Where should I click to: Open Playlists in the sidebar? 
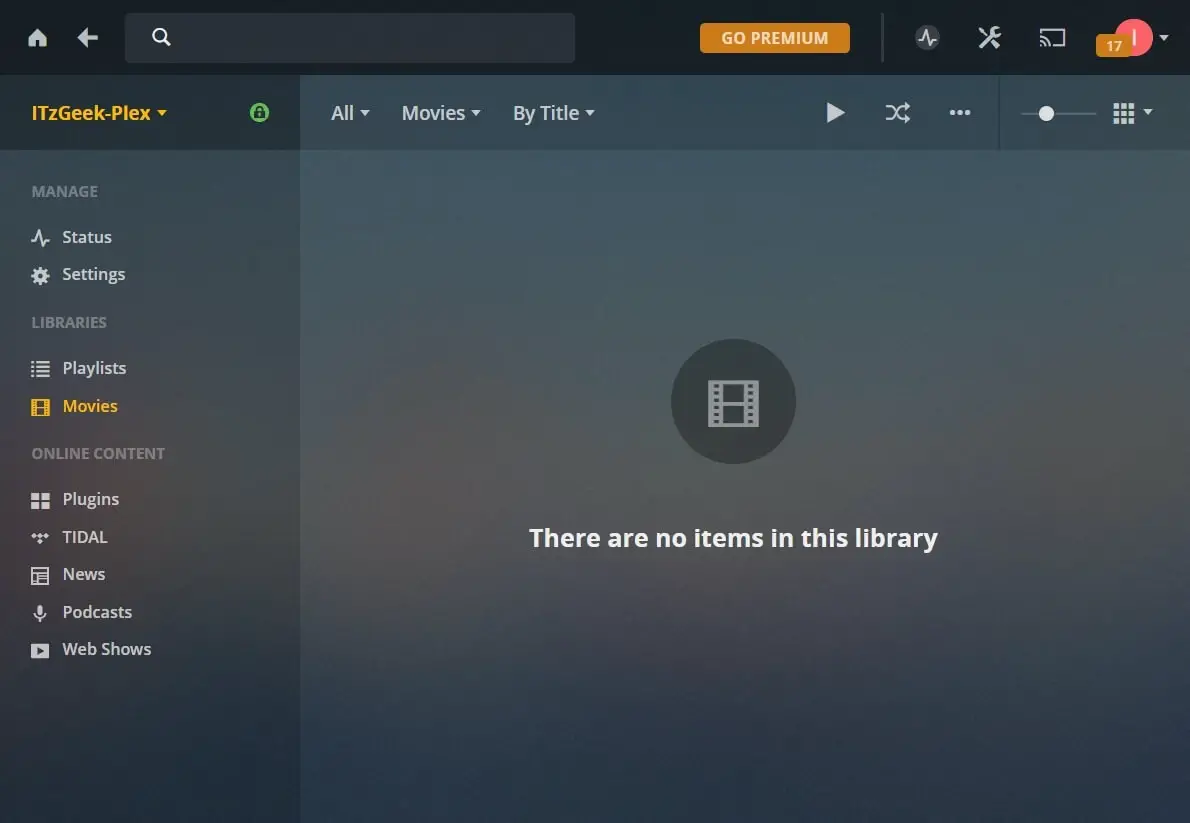click(93, 368)
